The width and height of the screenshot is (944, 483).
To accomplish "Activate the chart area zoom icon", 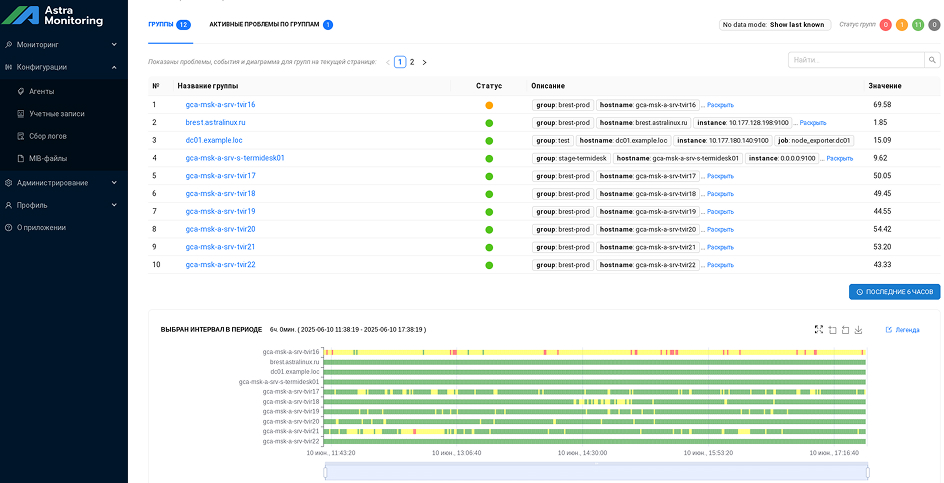I will pos(832,329).
